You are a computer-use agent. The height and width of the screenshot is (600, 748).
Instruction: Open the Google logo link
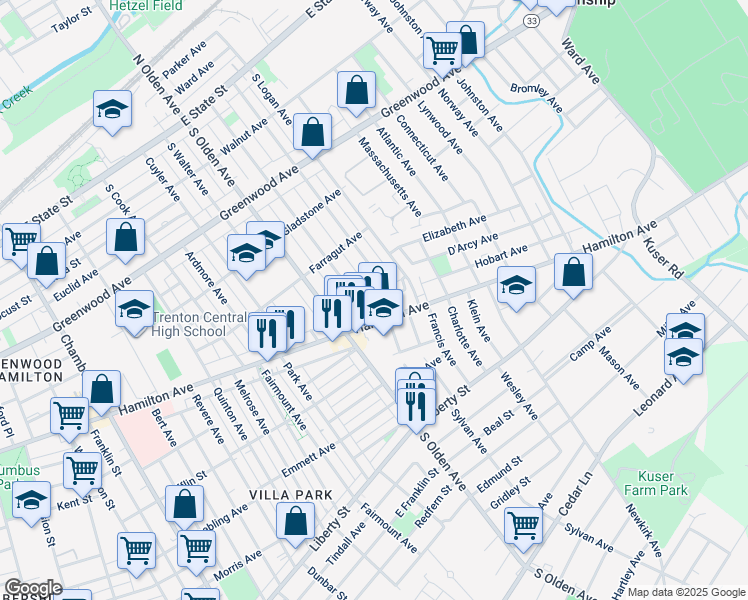tap(32, 588)
